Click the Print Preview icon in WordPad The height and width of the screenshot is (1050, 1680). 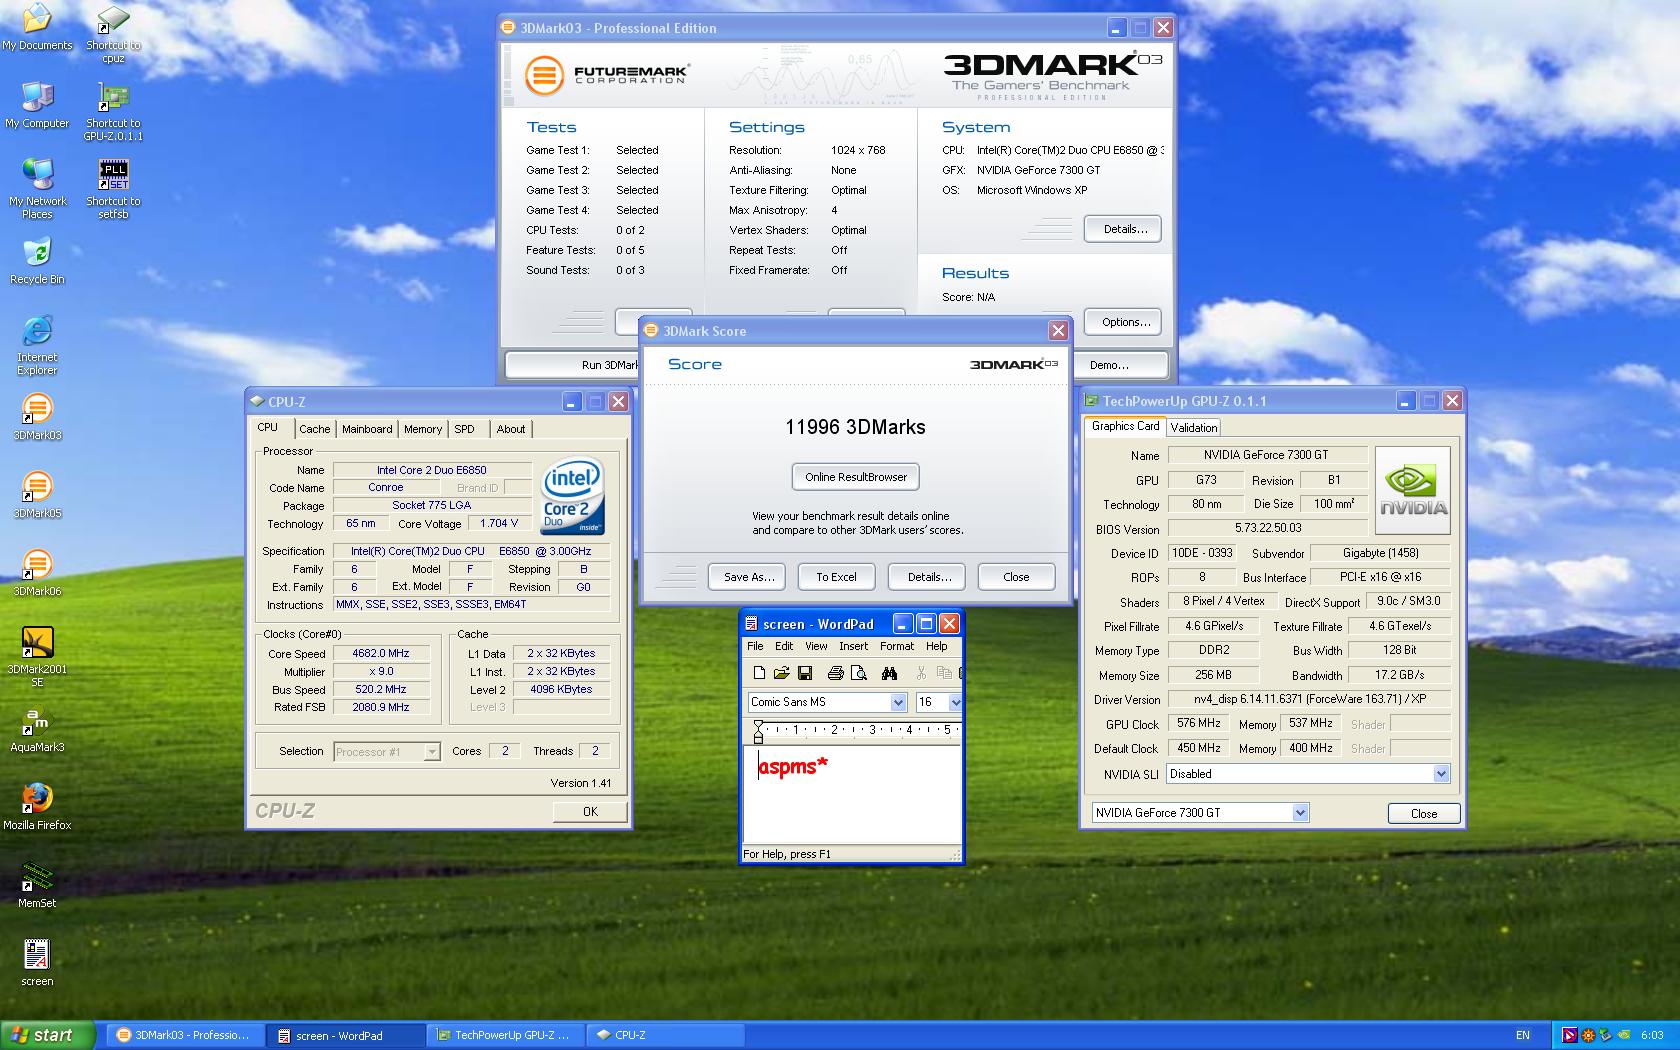point(858,673)
